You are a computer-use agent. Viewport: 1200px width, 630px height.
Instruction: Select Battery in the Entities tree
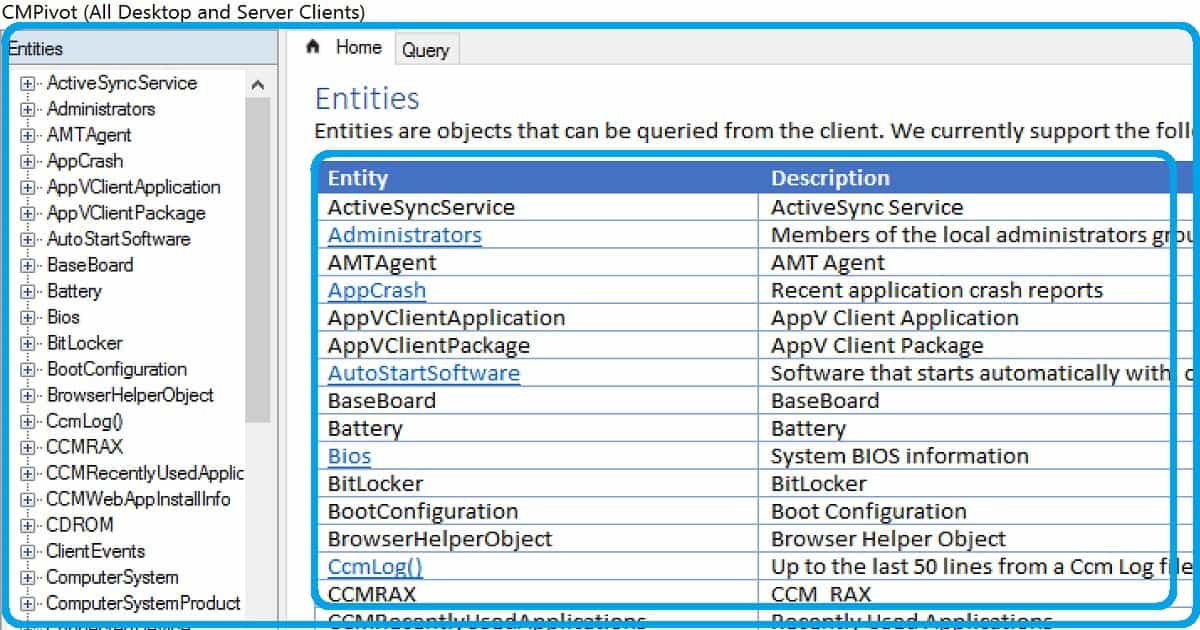pos(74,291)
